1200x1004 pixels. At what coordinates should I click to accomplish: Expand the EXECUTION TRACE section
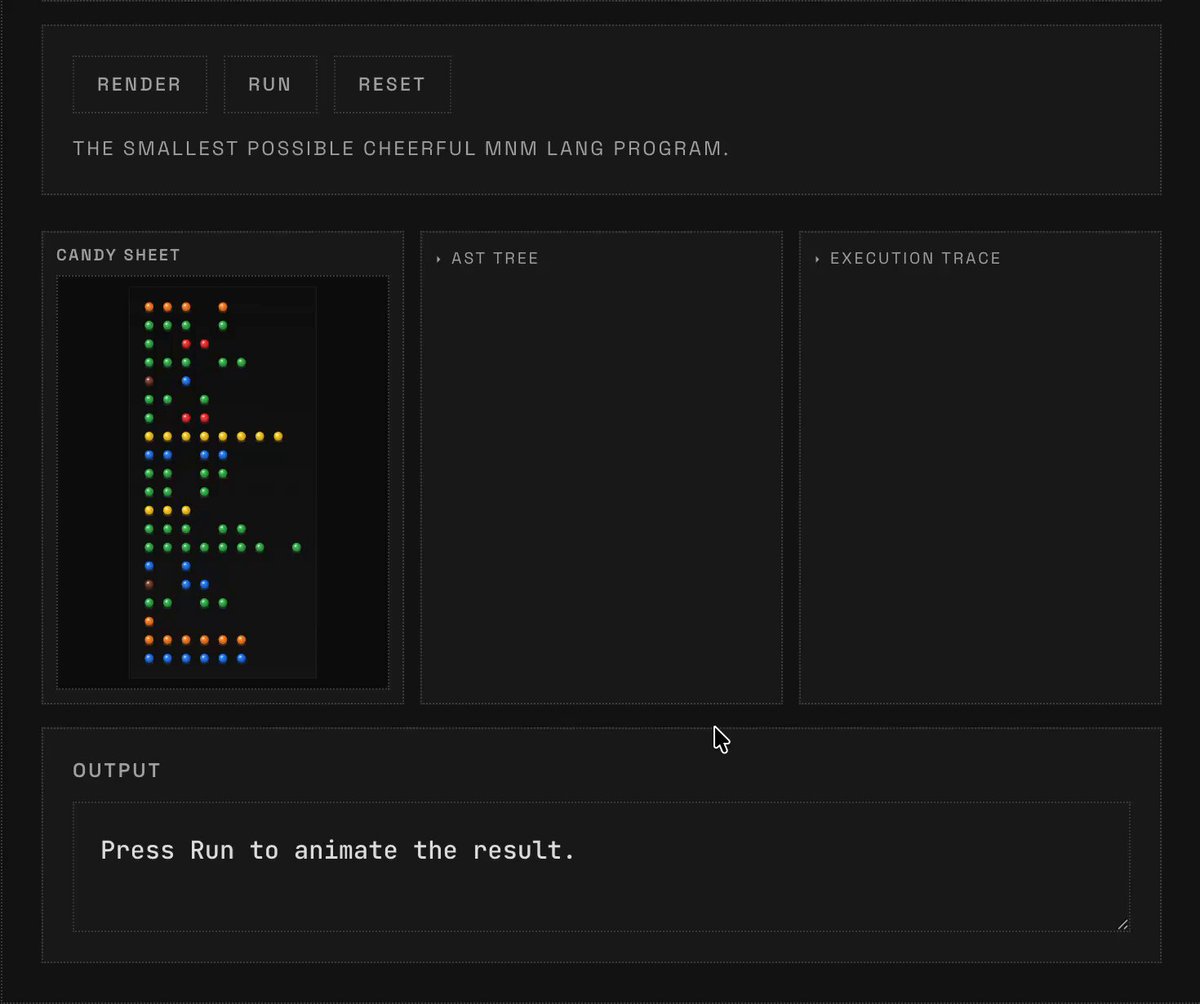[x=915, y=258]
